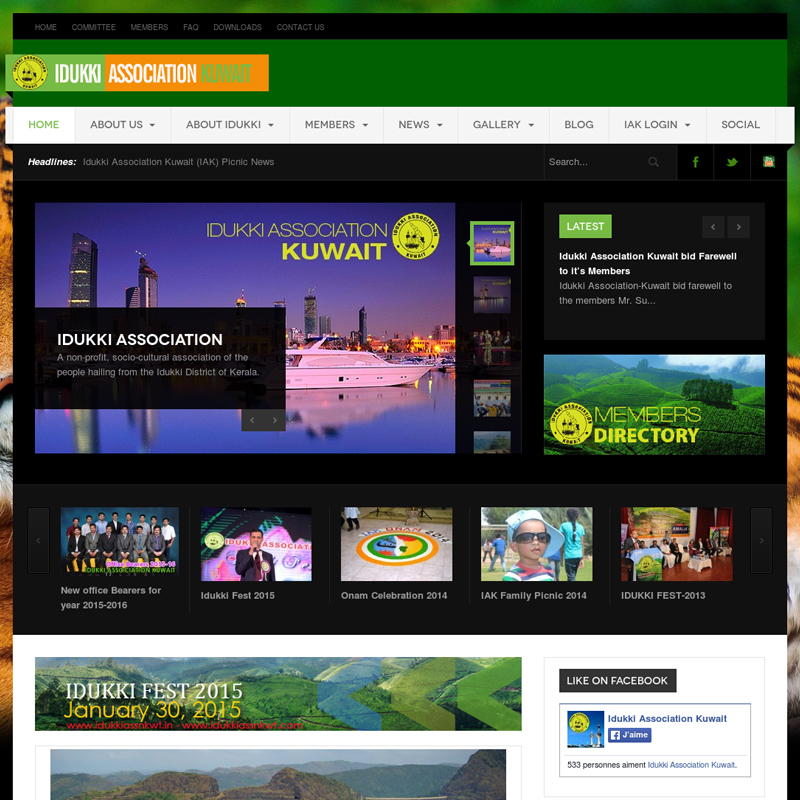Screen dimensions: 800x800
Task: Open the landscape photo below the Fest banner
Action: 278,774
